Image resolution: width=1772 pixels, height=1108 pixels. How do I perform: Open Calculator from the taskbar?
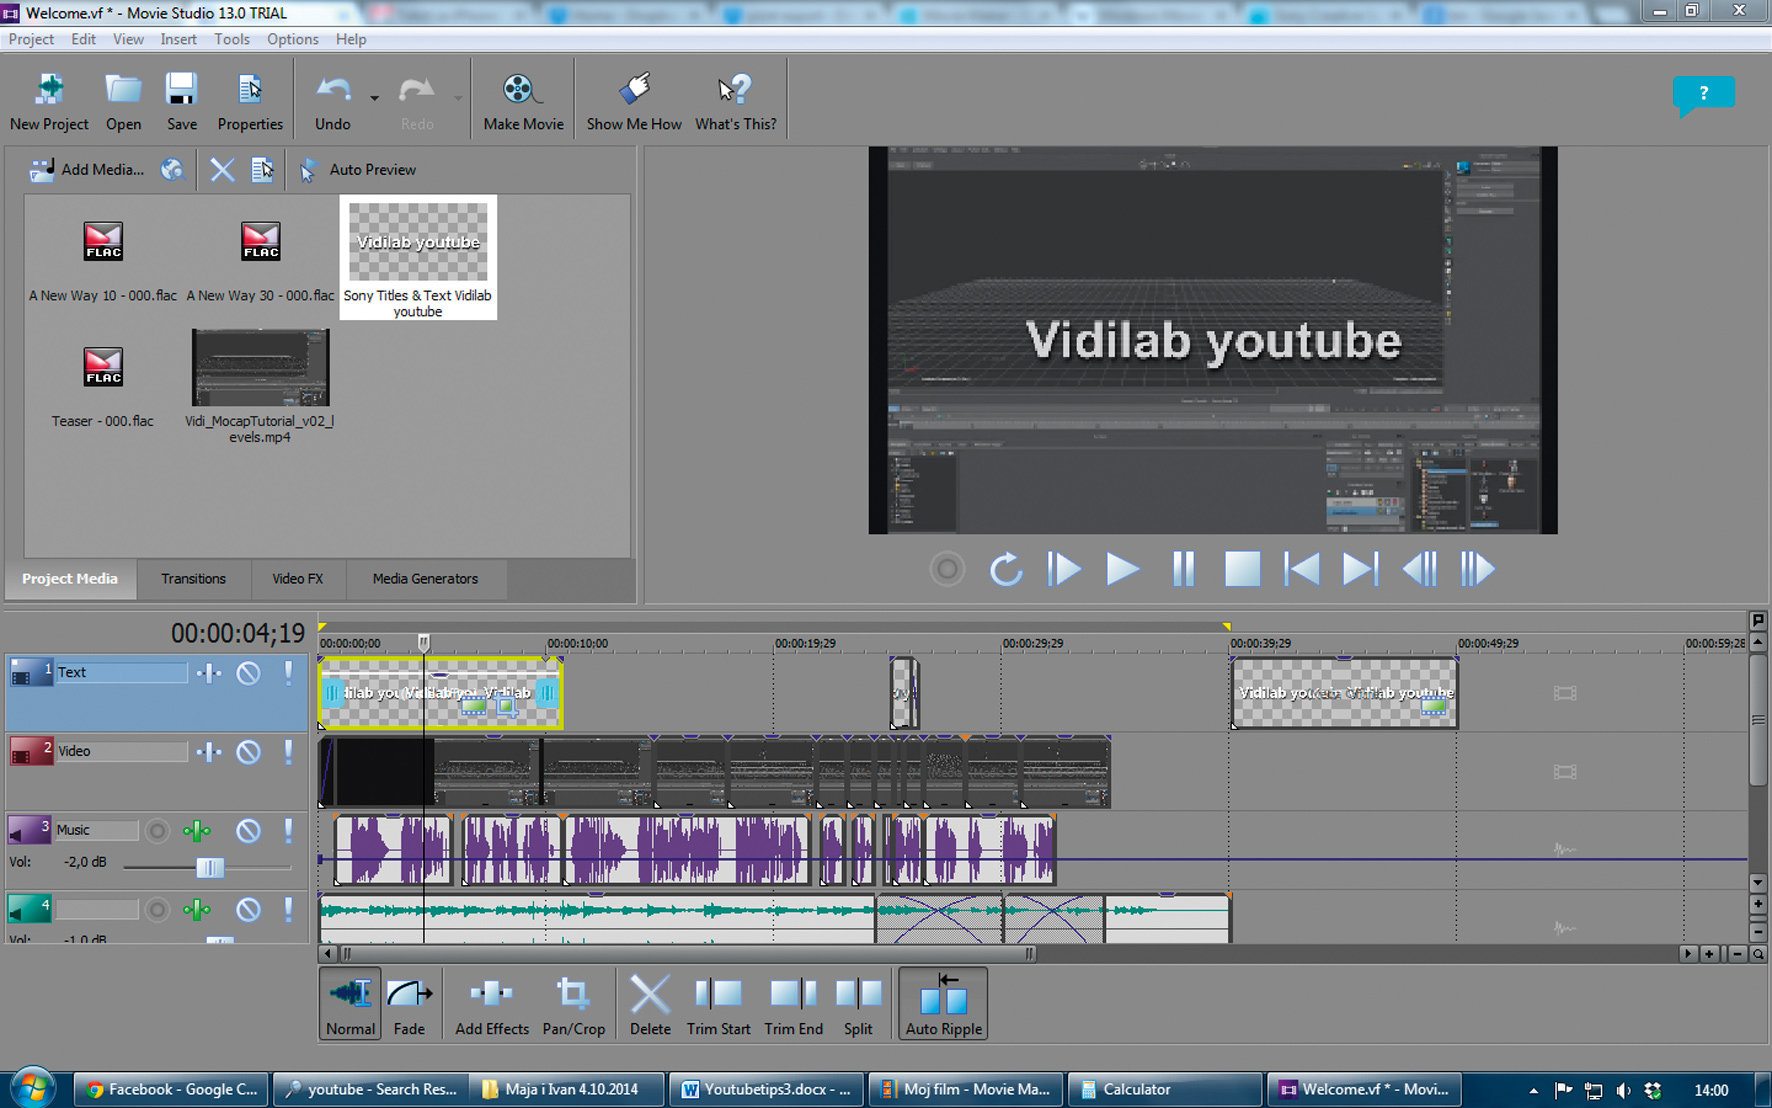1164,1090
